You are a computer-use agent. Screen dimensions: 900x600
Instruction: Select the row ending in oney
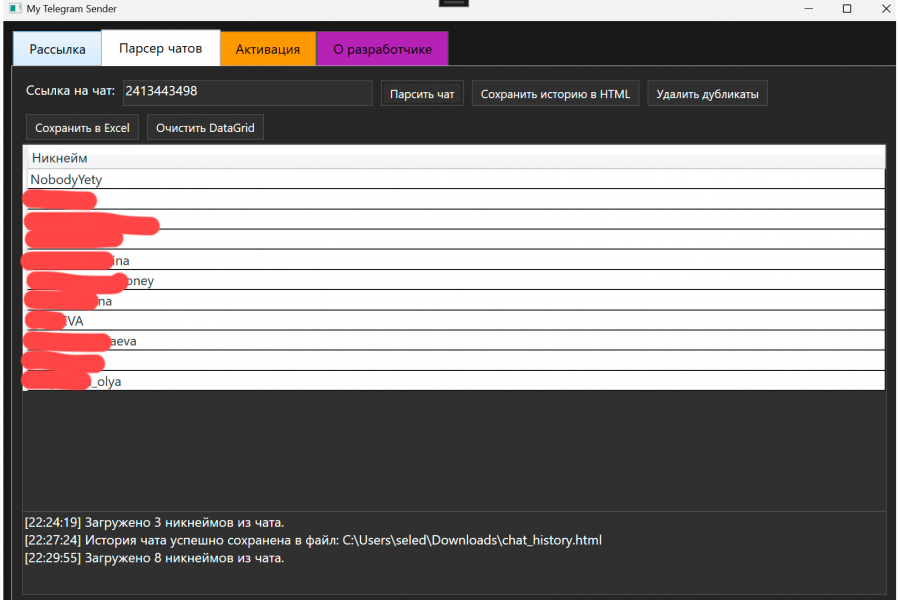point(454,280)
